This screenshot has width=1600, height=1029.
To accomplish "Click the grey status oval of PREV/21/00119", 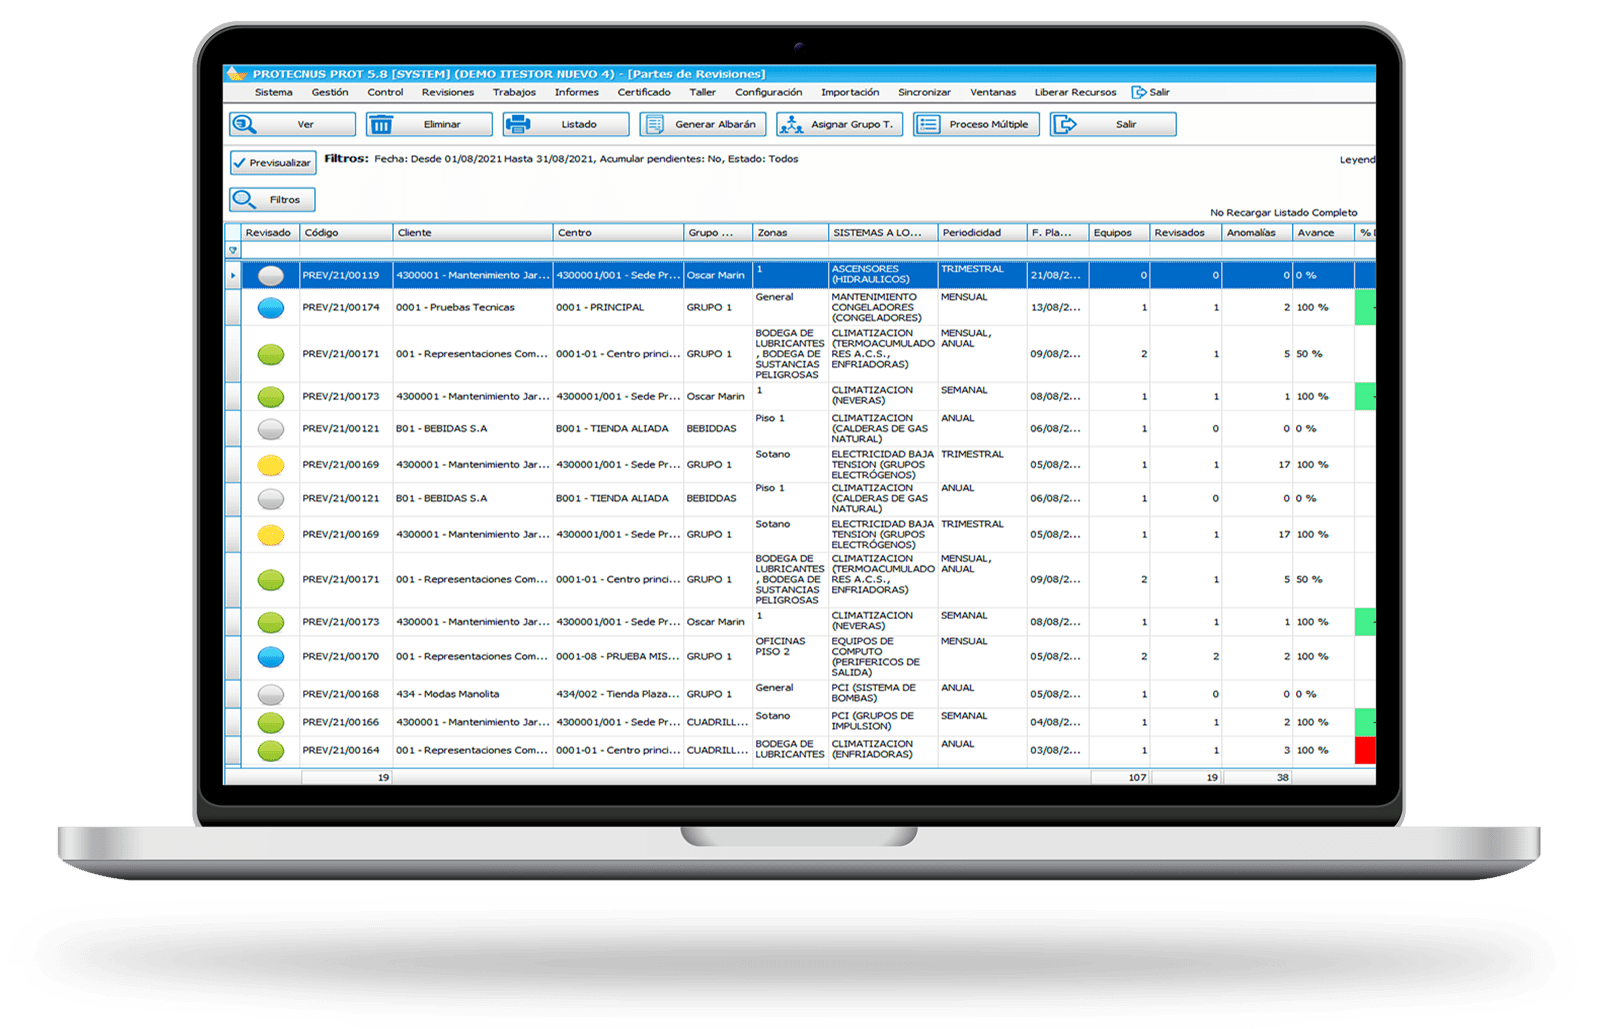I will pyautogui.click(x=271, y=275).
